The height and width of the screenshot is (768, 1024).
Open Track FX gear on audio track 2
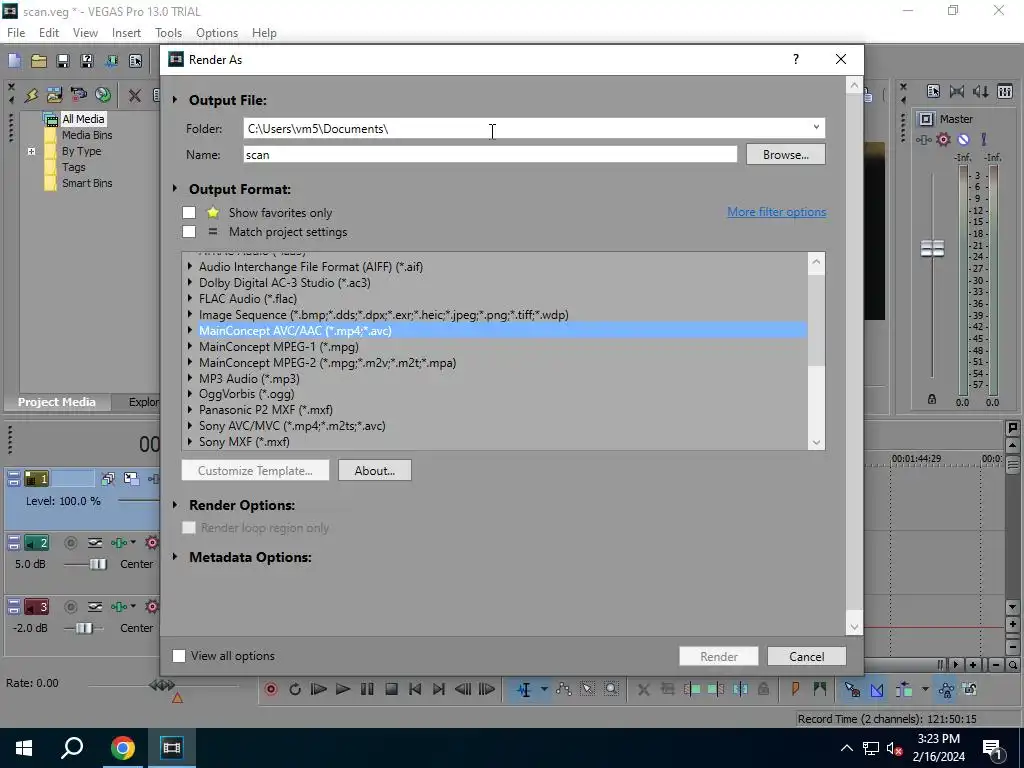152,542
